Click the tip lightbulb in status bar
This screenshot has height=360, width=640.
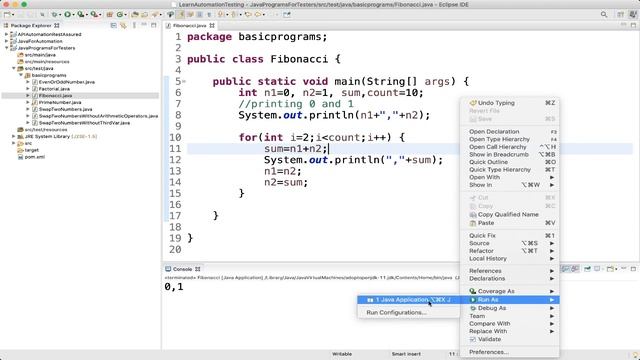(x=635, y=355)
